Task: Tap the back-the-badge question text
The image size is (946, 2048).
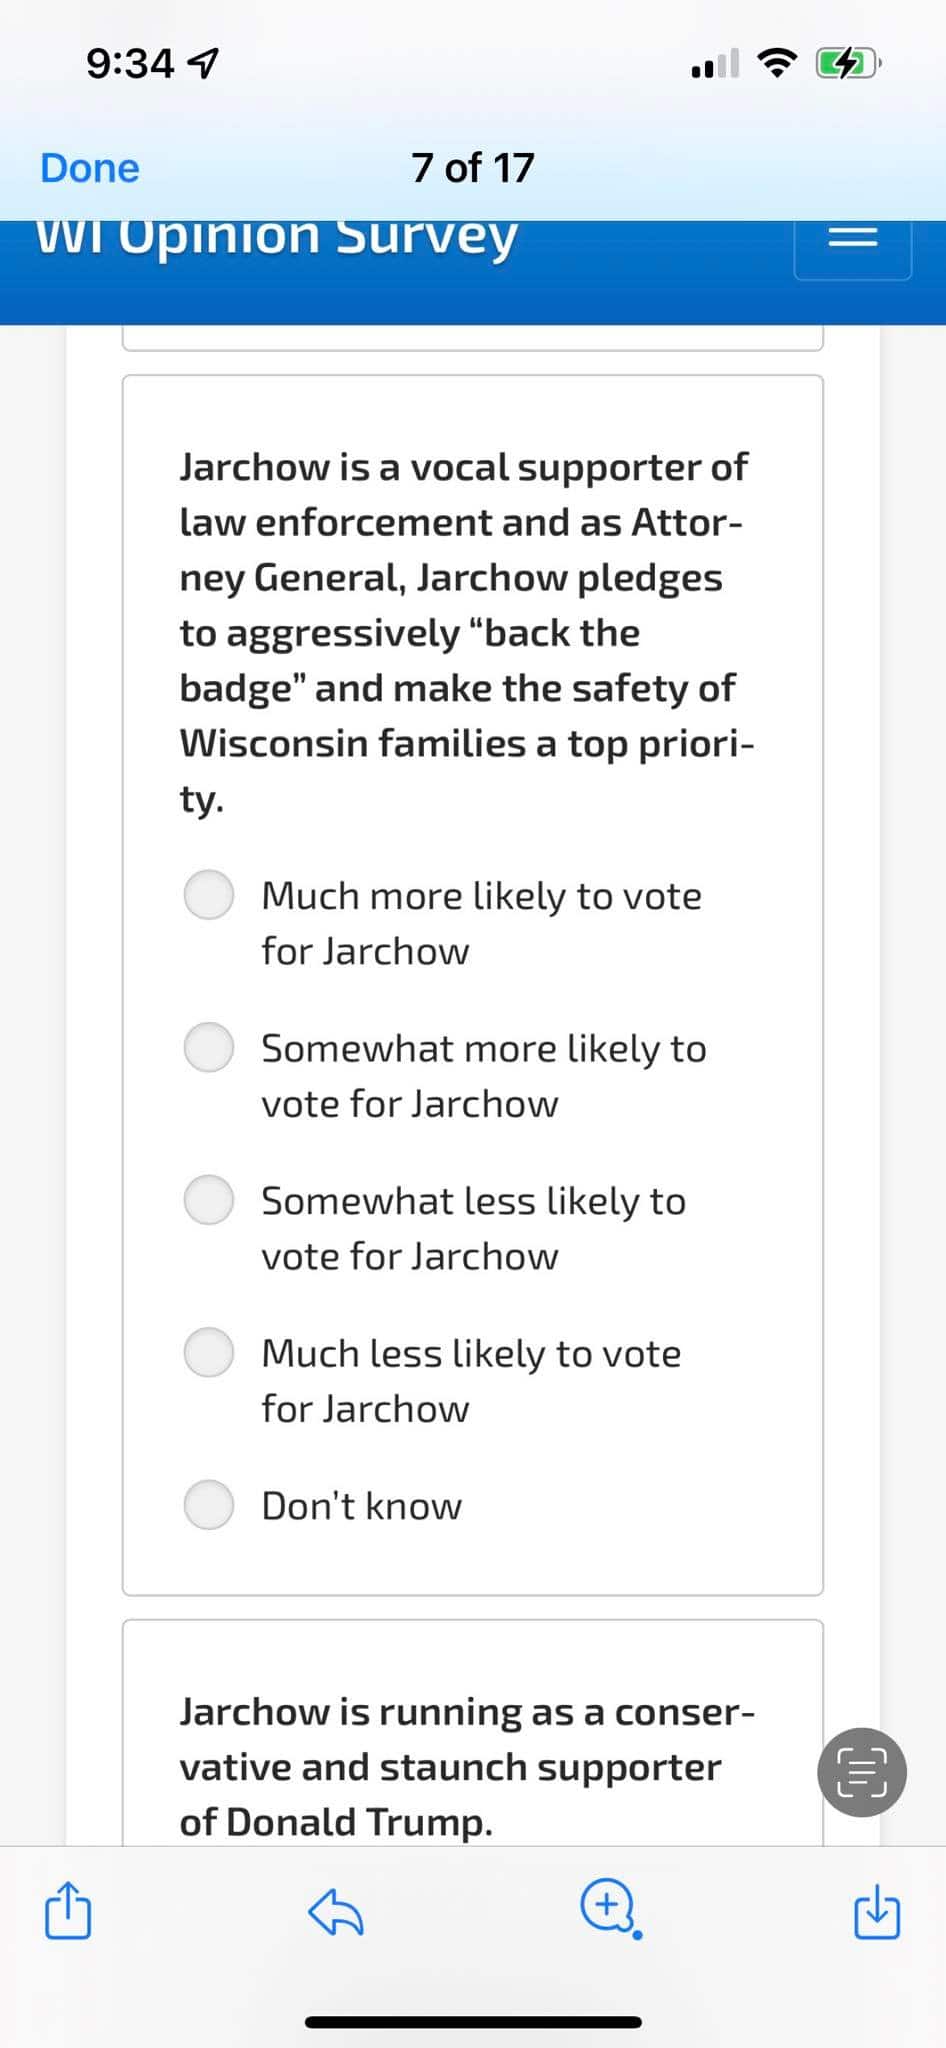Action: point(465,632)
